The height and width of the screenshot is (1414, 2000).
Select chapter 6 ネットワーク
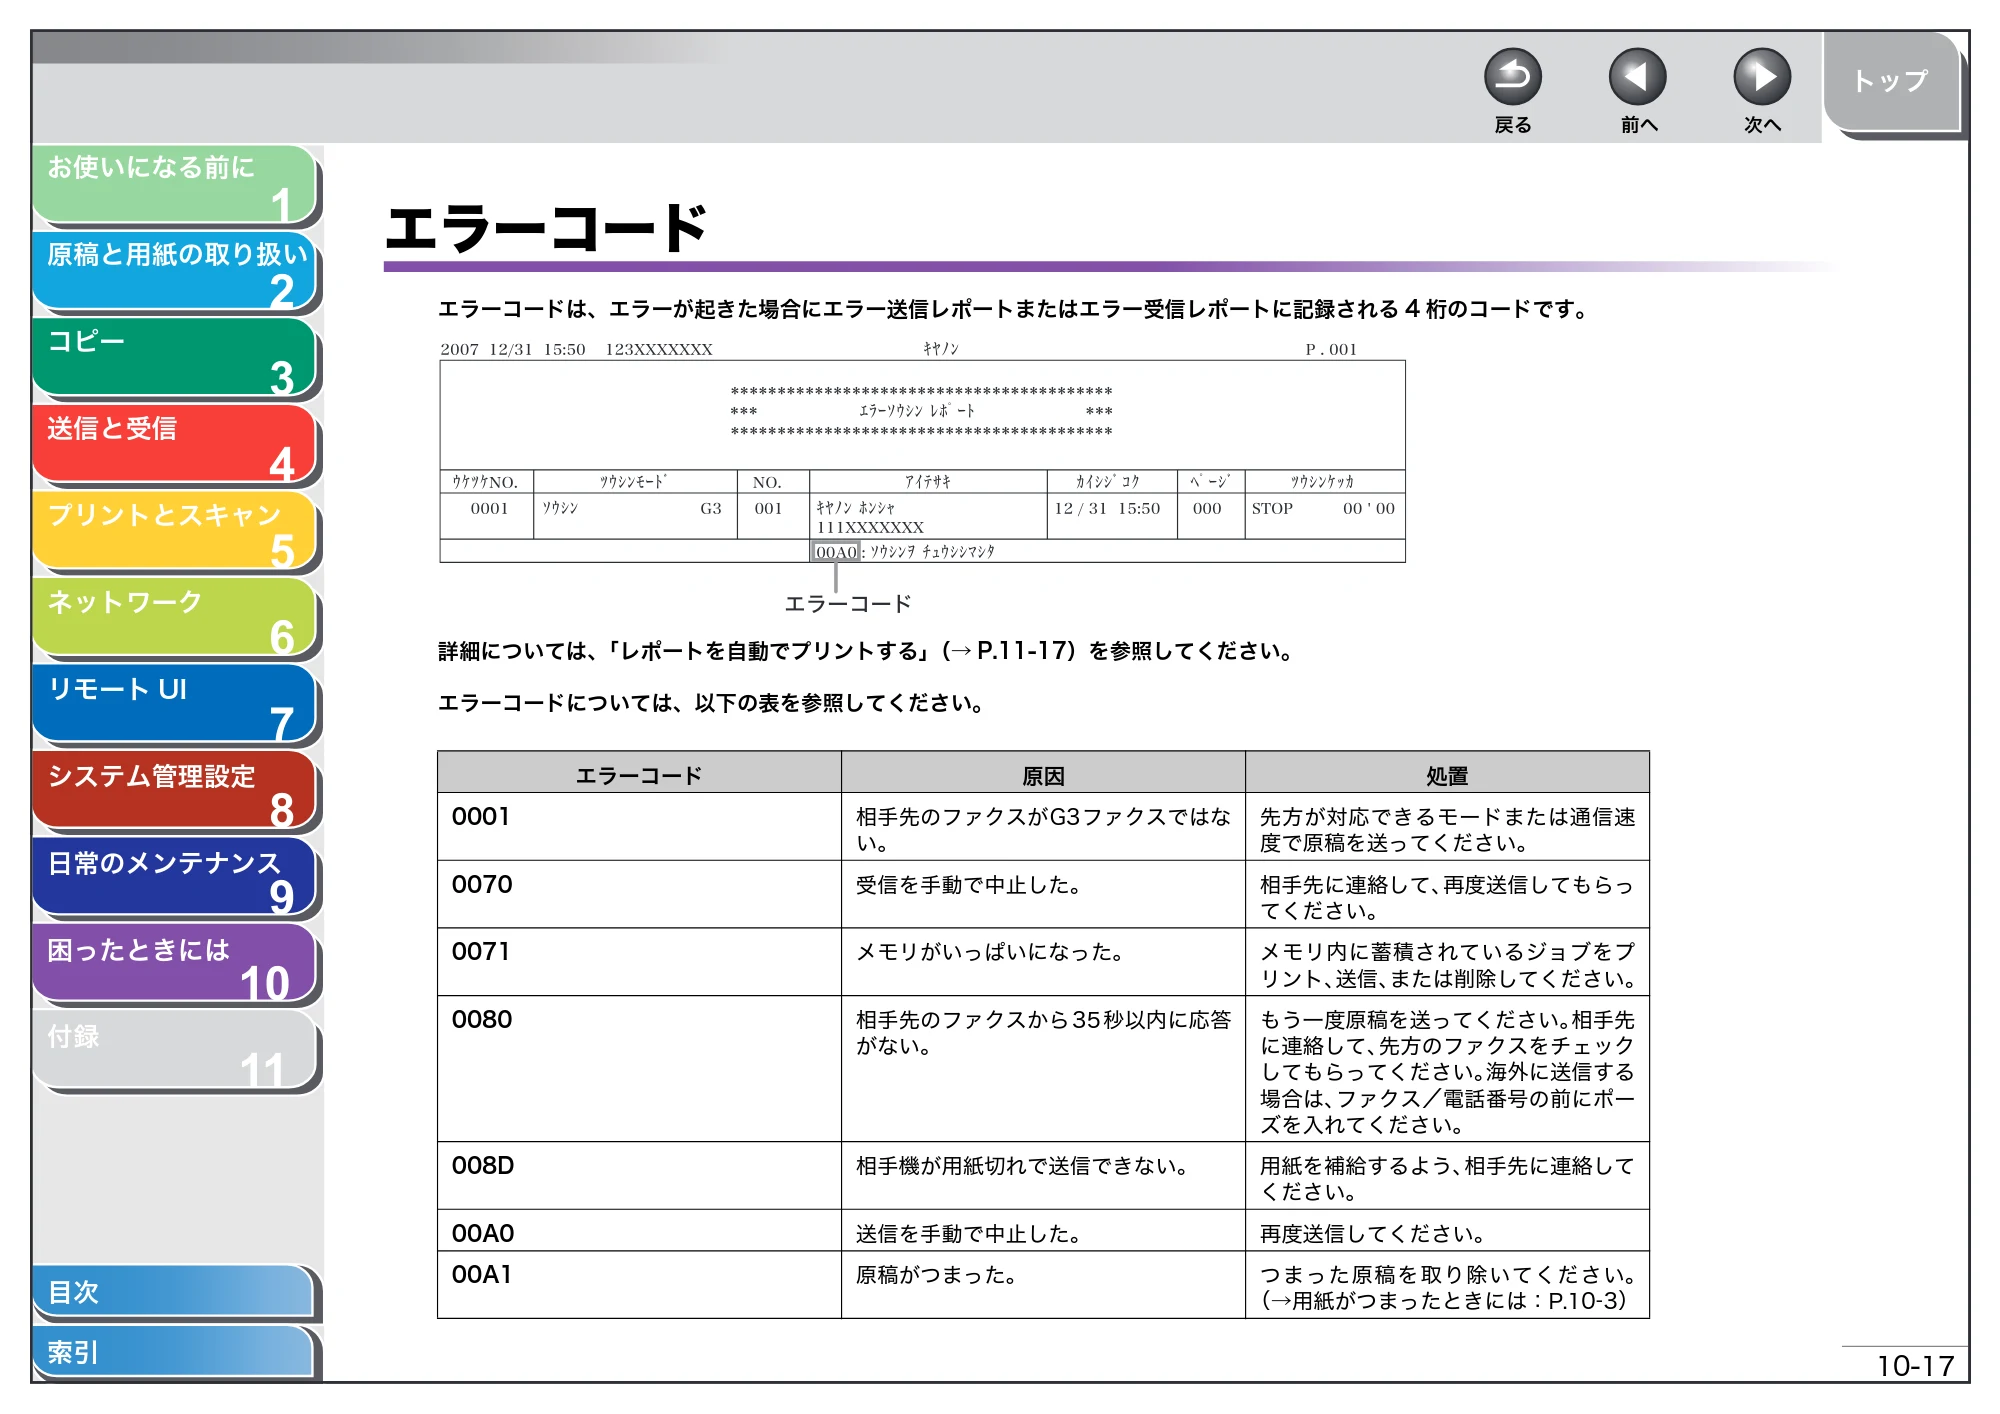(175, 618)
